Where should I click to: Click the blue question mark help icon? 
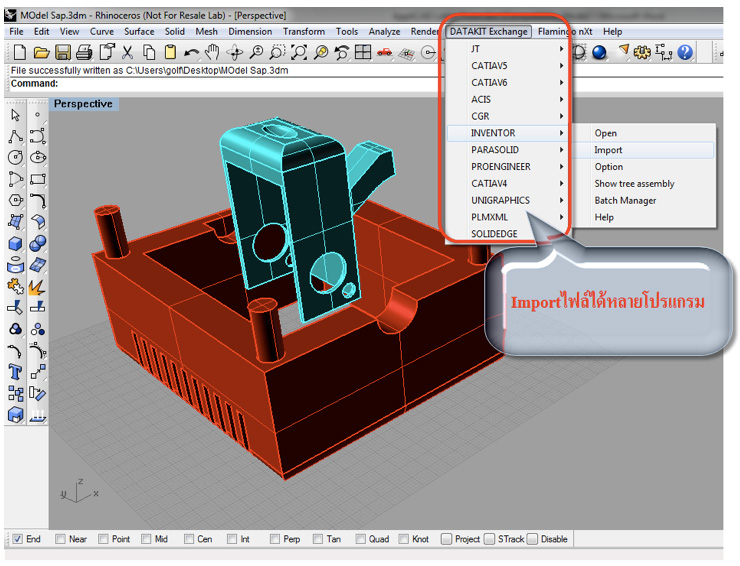pyautogui.click(x=685, y=52)
